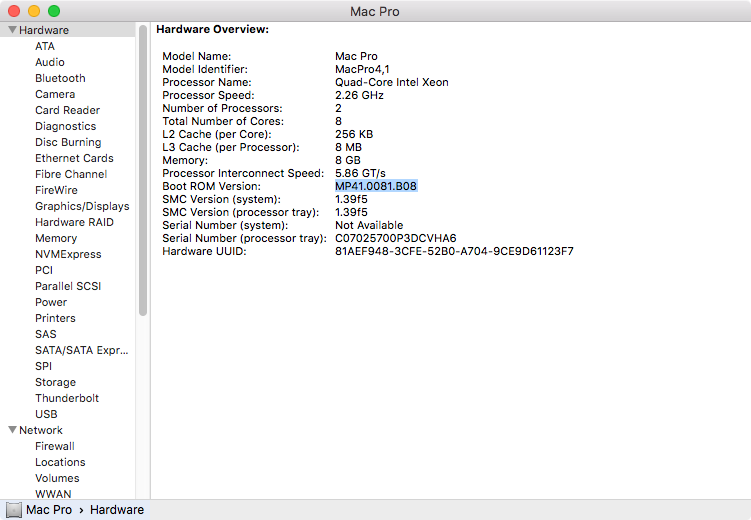Select WWAN under Network

tap(53, 494)
